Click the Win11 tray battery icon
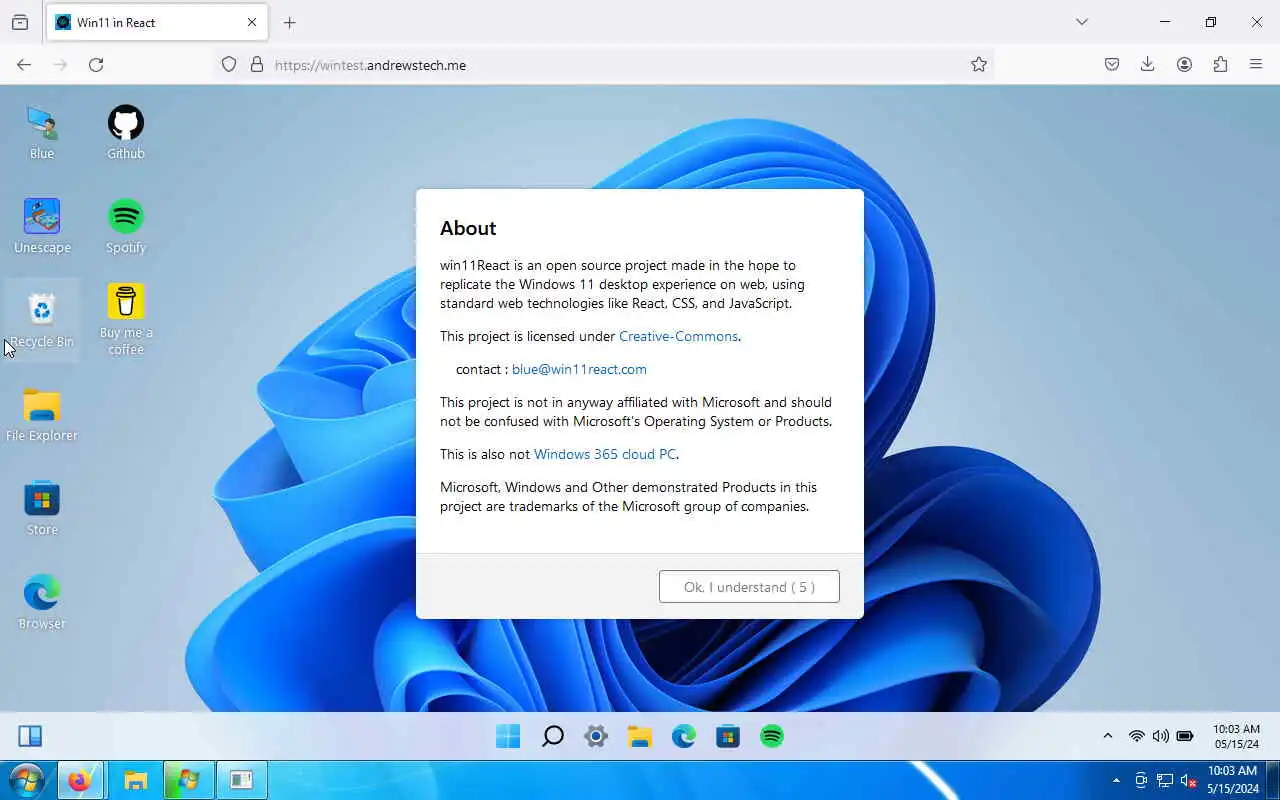Screen dimensions: 1280x800 pos(1185,736)
